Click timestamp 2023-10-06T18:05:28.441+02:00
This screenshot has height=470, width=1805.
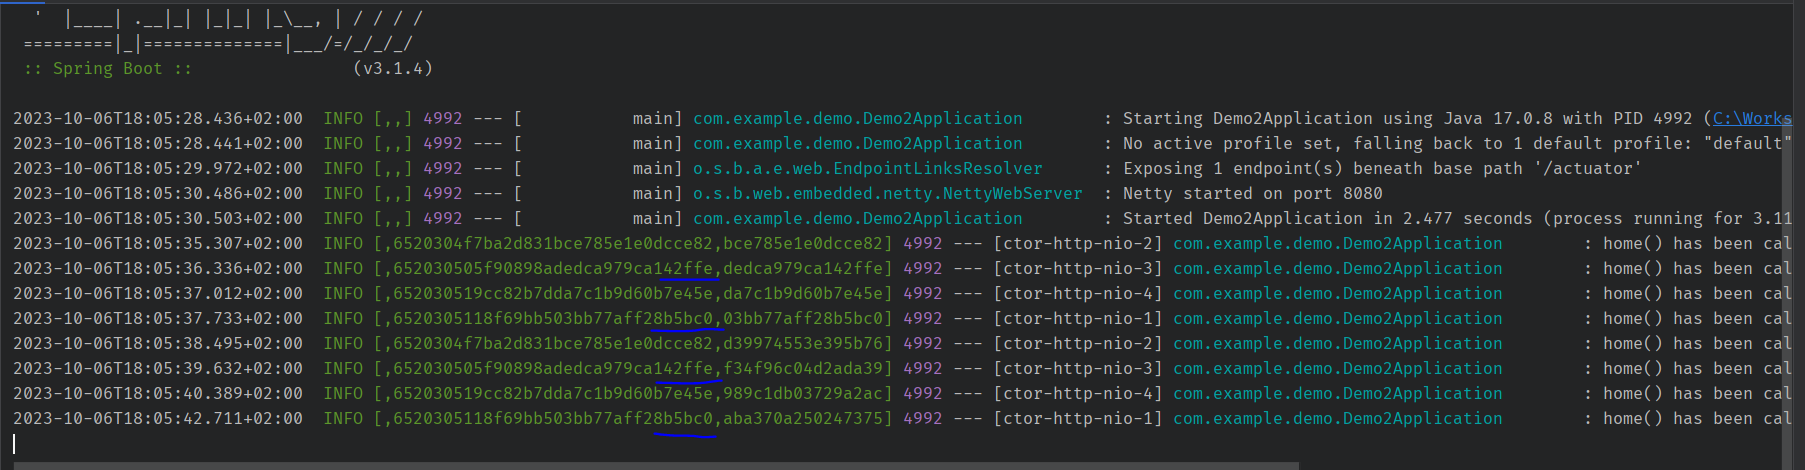(158, 143)
